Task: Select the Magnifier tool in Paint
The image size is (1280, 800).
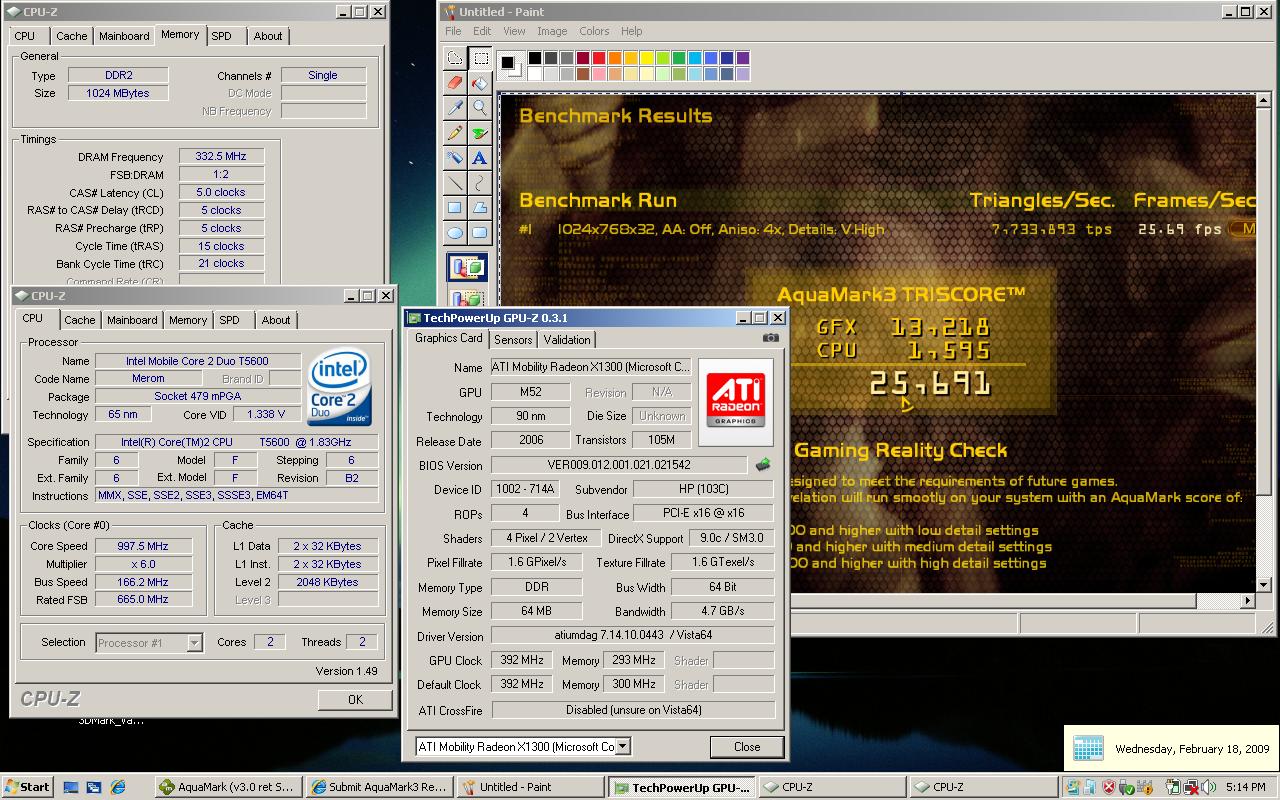Action: [480, 108]
